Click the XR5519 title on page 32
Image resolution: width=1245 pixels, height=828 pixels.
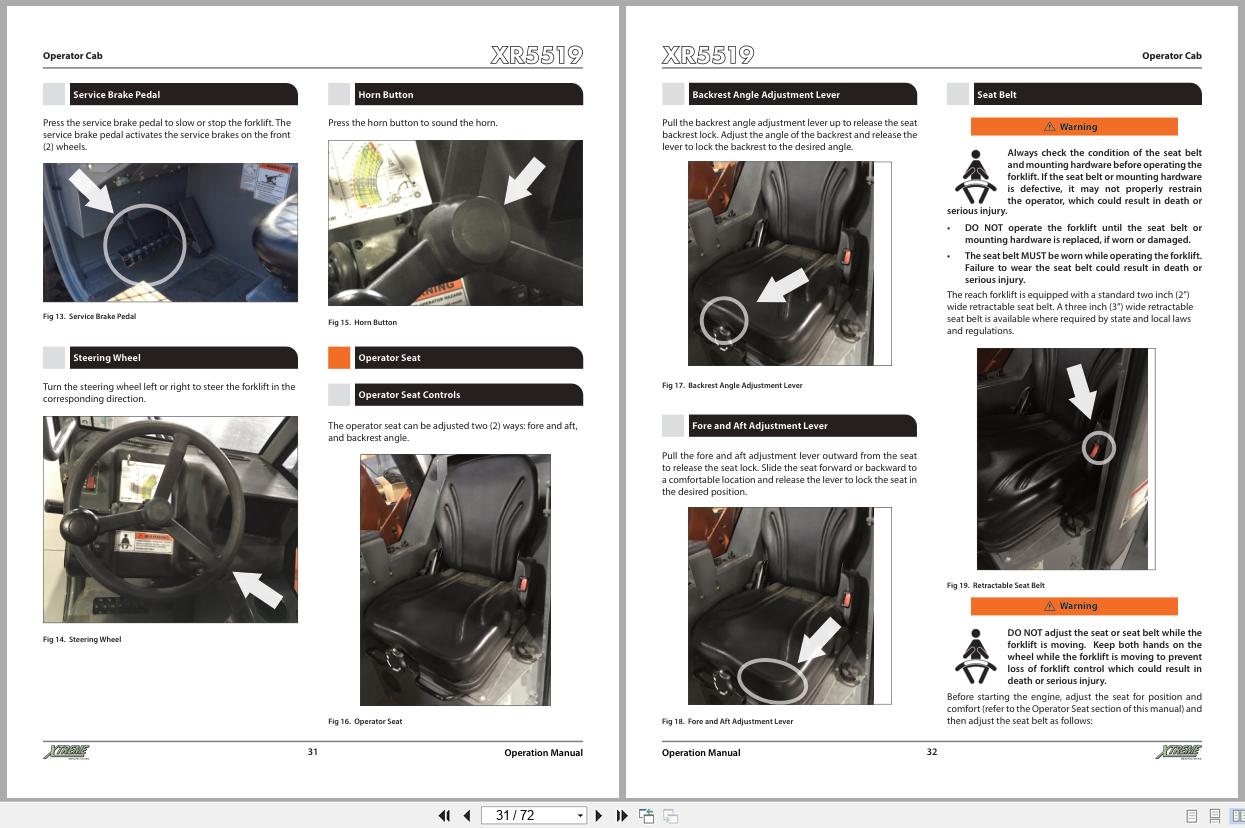point(708,55)
